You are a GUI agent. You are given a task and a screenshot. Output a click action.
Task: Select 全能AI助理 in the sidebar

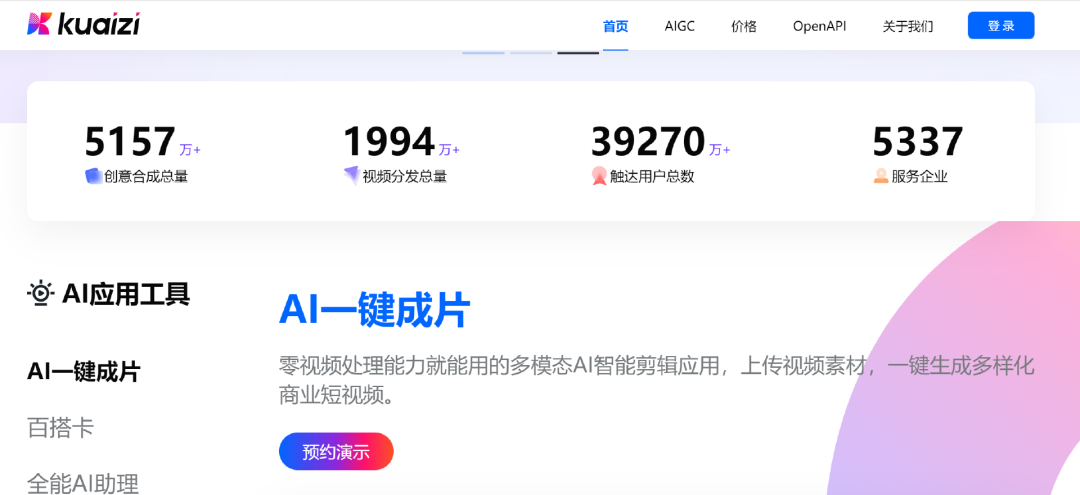coord(83,483)
